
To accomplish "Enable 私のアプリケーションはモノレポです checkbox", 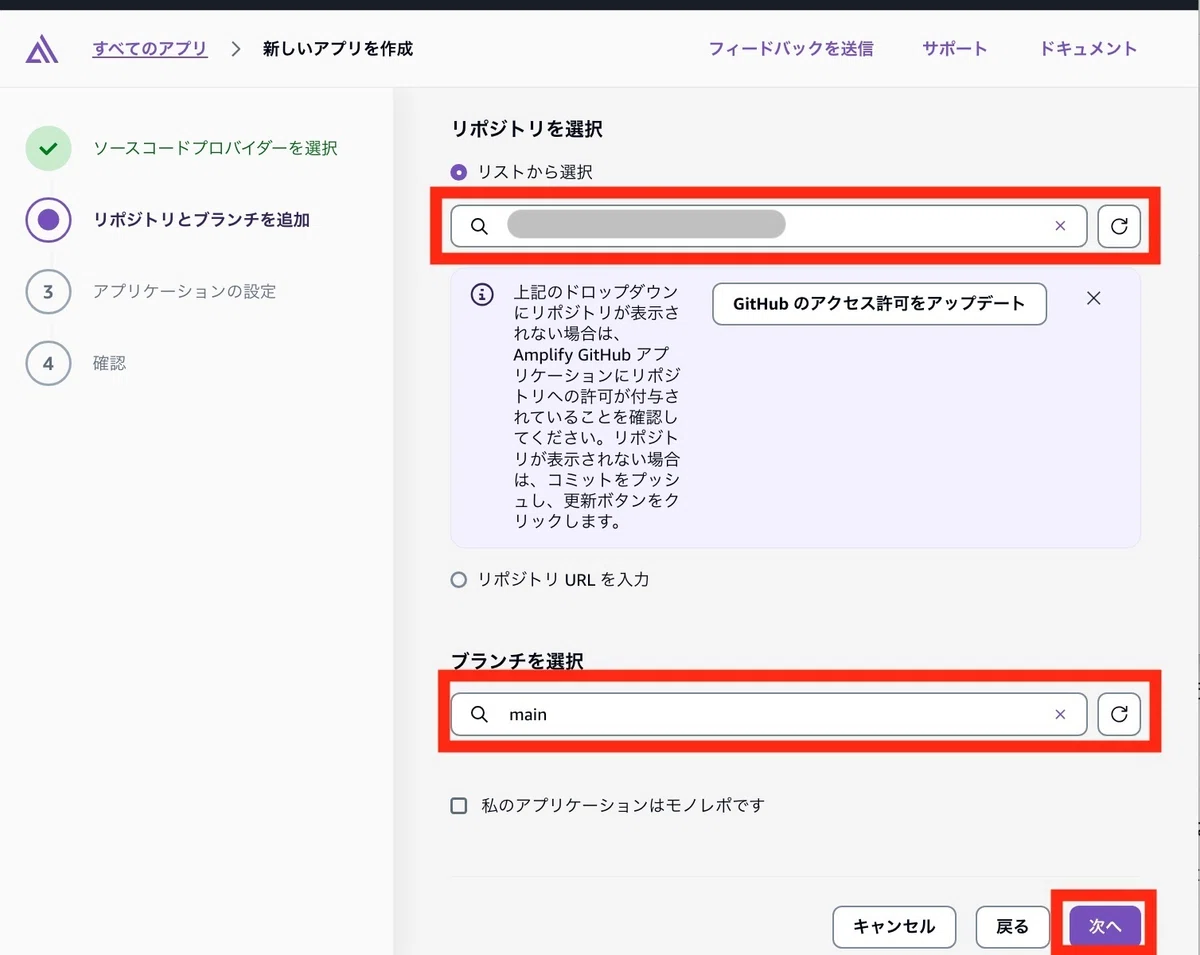I will pos(459,806).
